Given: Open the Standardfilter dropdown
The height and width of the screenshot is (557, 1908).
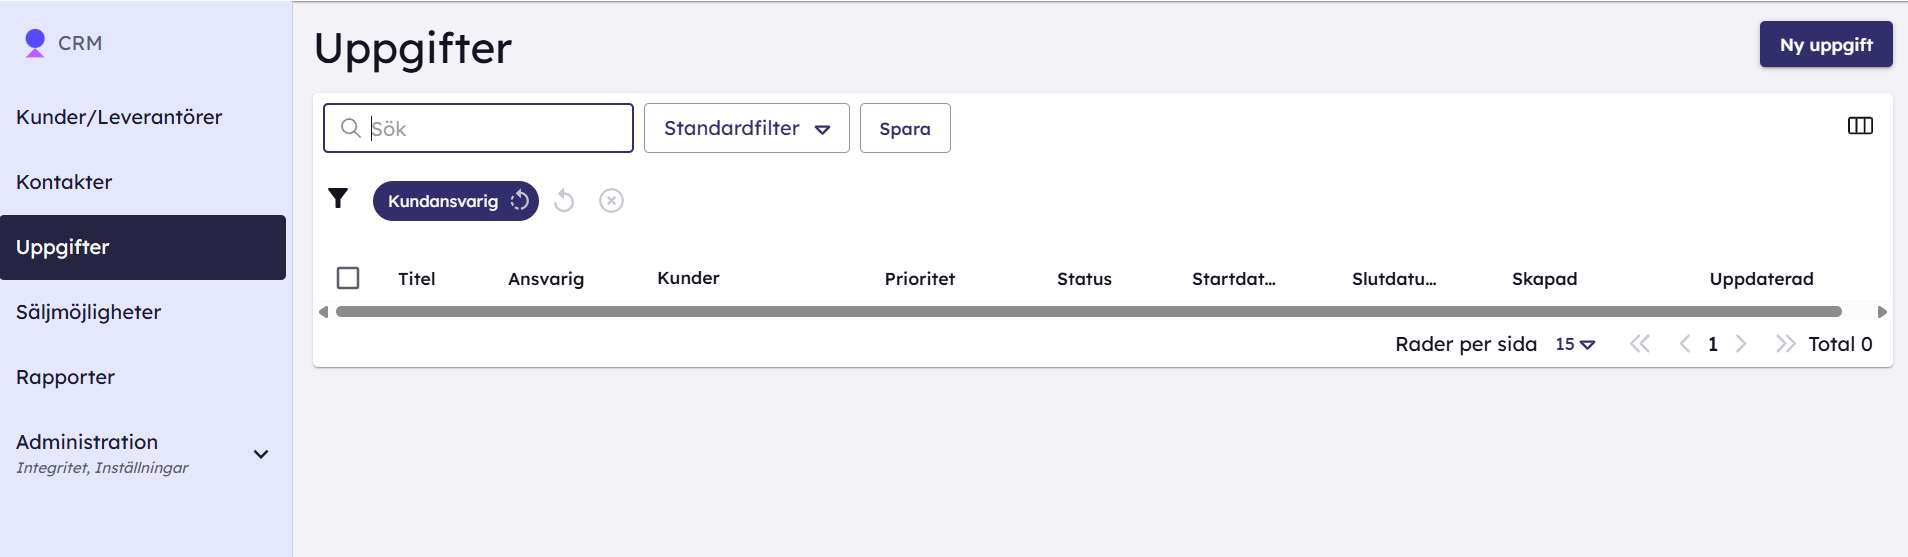Looking at the screenshot, I should pos(747,128).
